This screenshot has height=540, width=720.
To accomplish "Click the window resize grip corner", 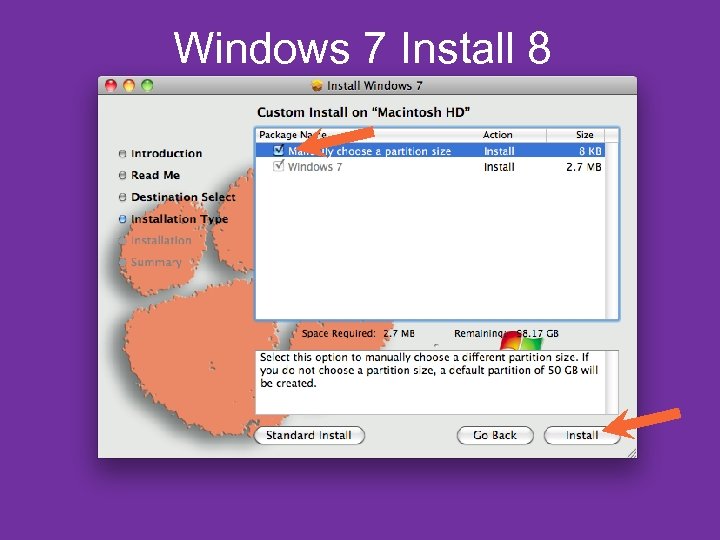I will tap(632, 453).
